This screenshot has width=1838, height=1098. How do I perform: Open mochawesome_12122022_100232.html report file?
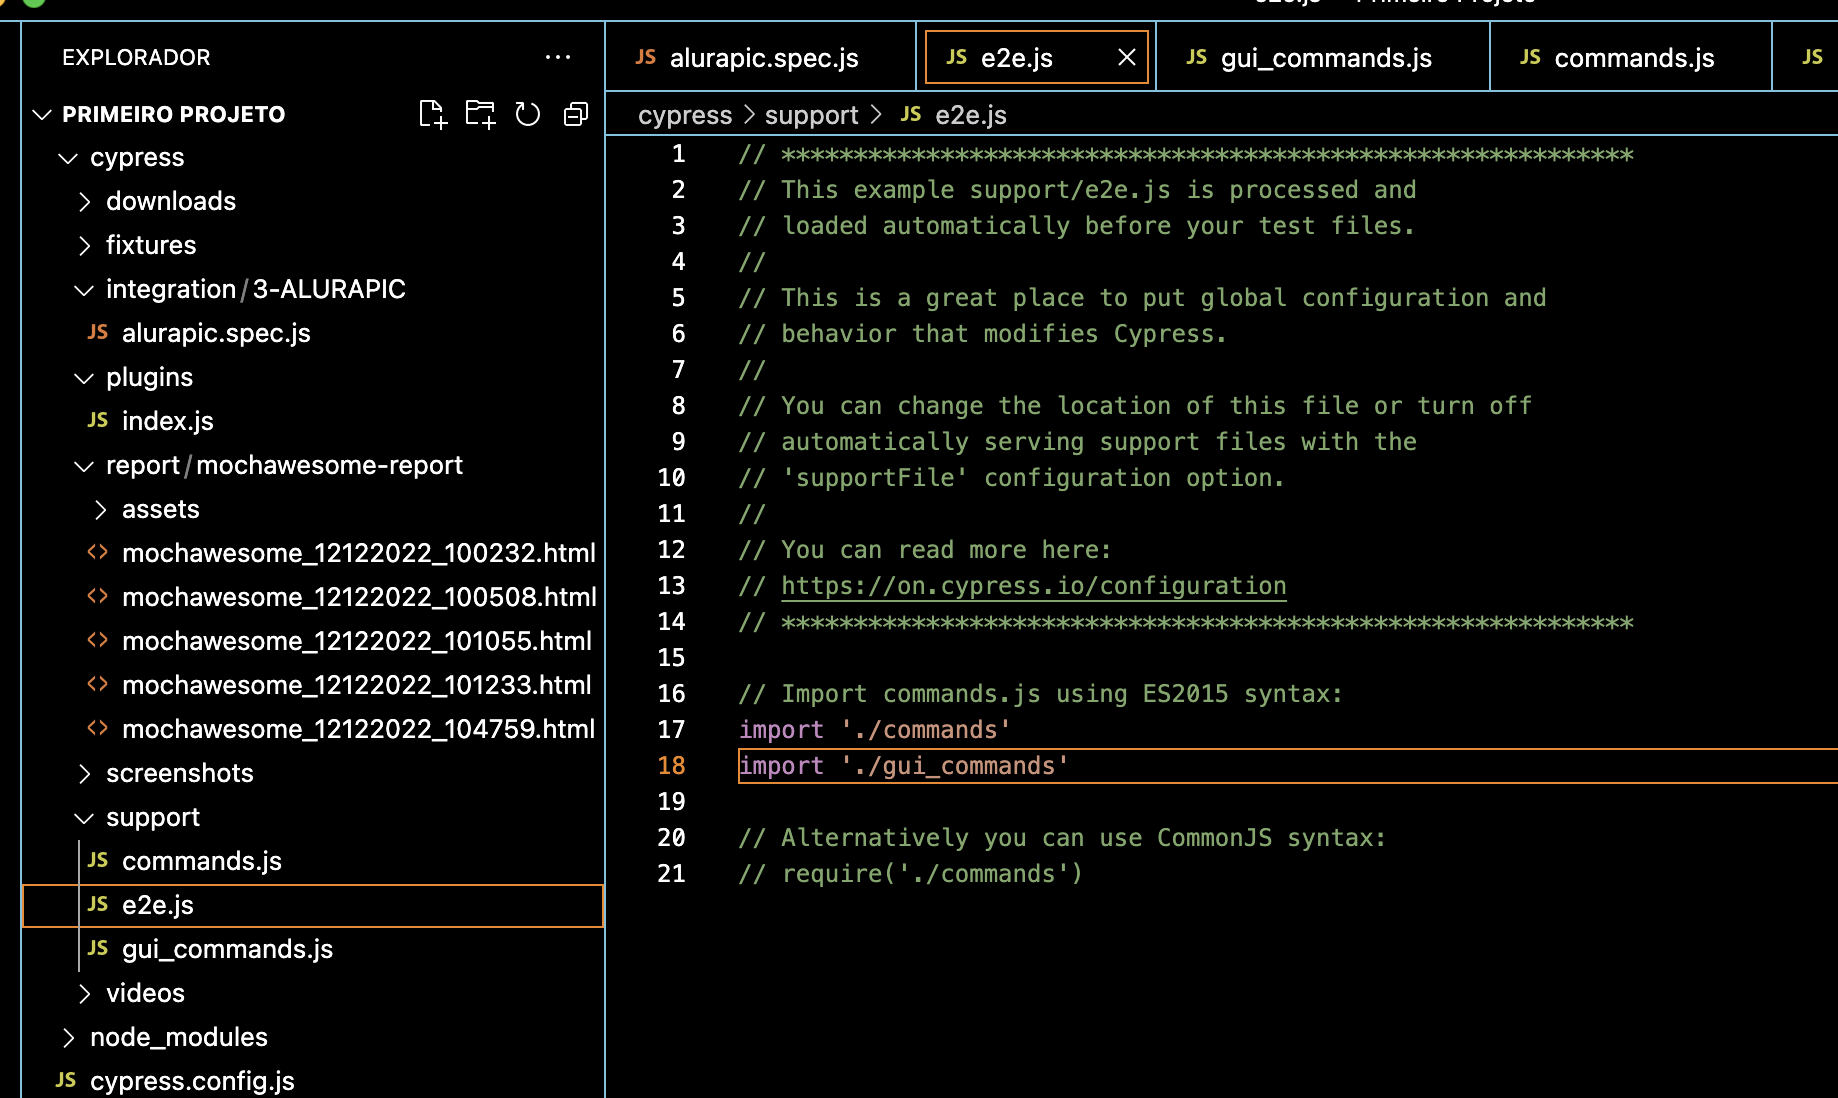[x=358, y=553]
